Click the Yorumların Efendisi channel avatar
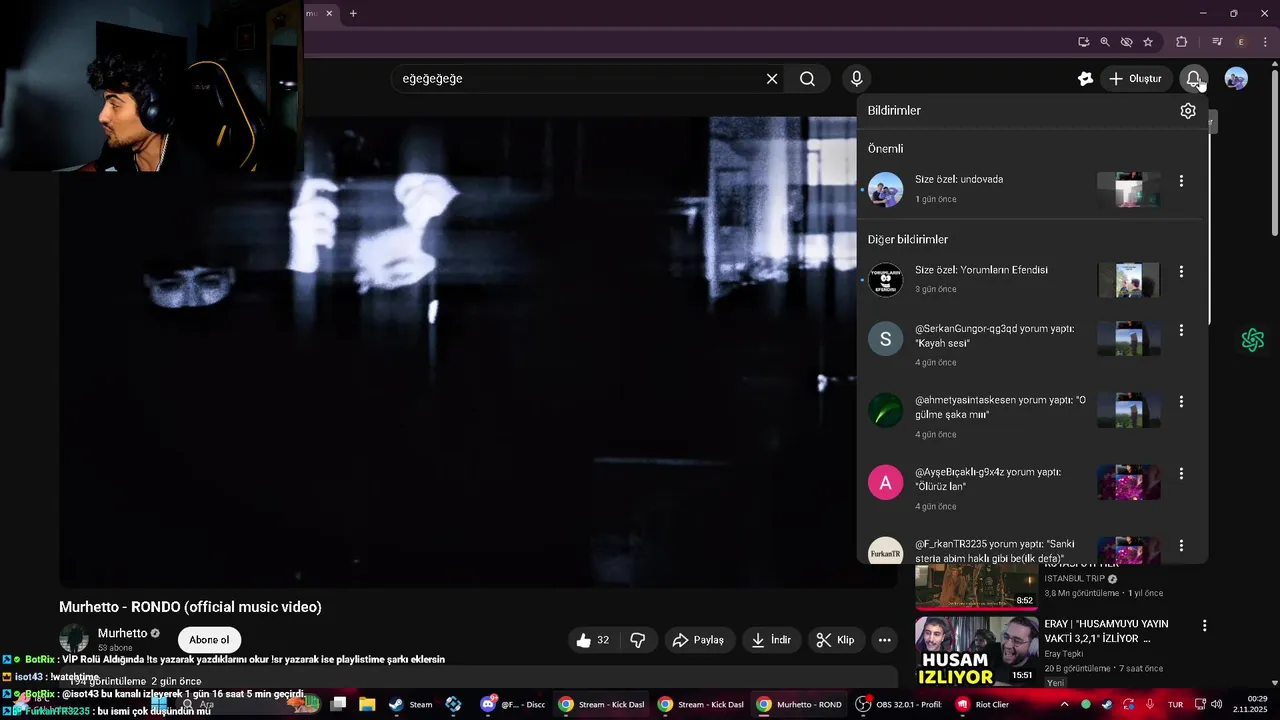Image resolution: width=1280 pixels, height=720 pixels. [885, 279]
